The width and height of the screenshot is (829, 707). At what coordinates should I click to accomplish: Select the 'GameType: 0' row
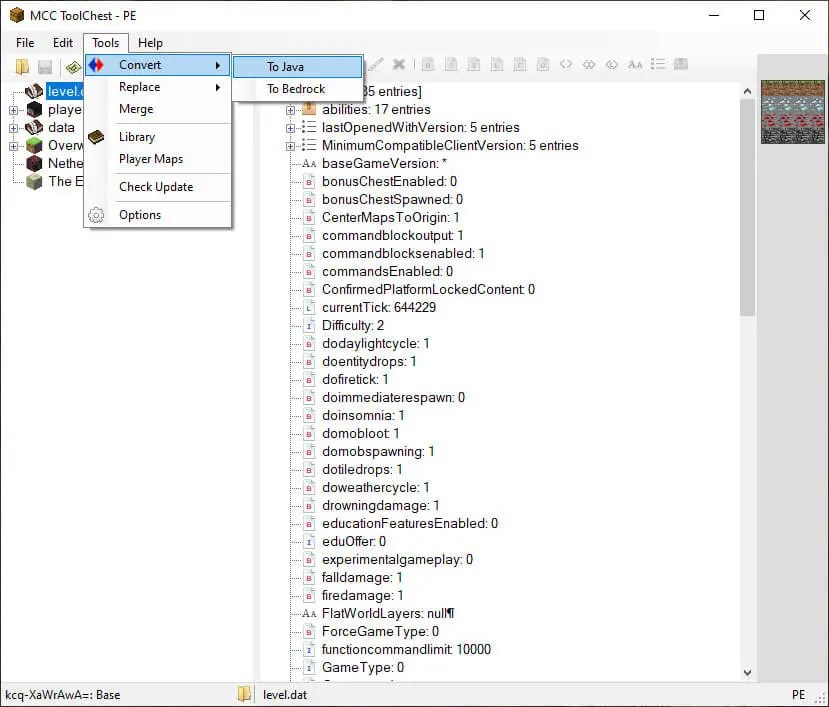(x=363, y=668)
